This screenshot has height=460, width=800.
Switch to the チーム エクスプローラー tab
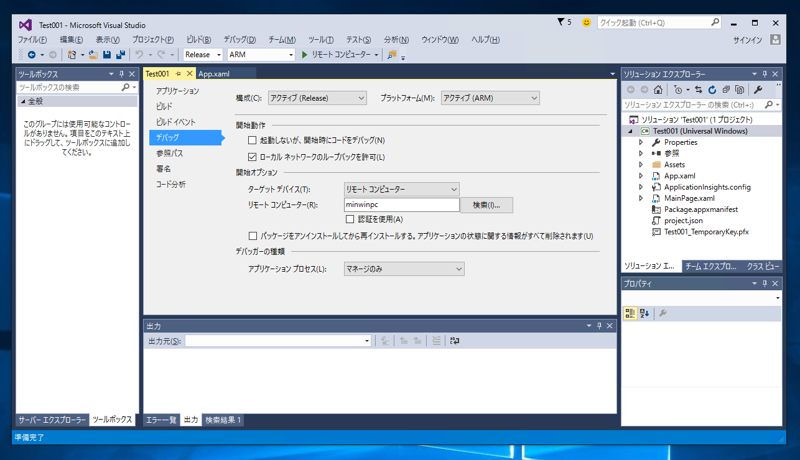point(711,266)
